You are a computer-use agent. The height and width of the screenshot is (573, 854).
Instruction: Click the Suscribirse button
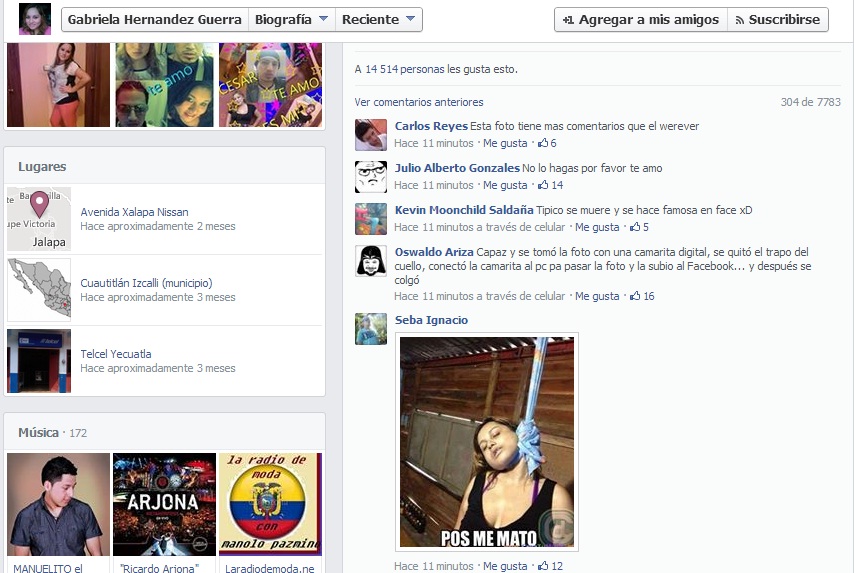coord(777,20)
